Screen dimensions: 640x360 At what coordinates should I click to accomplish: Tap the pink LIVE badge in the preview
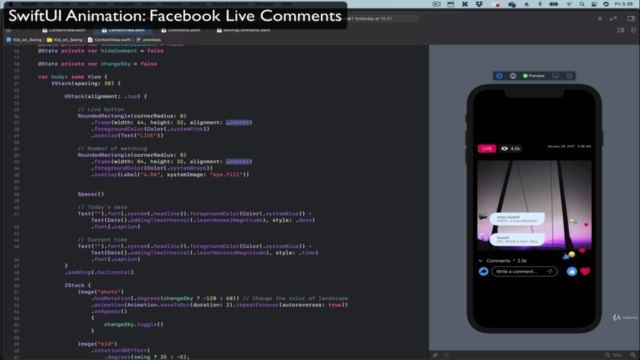pyautogui.click(x=487, y=149)
